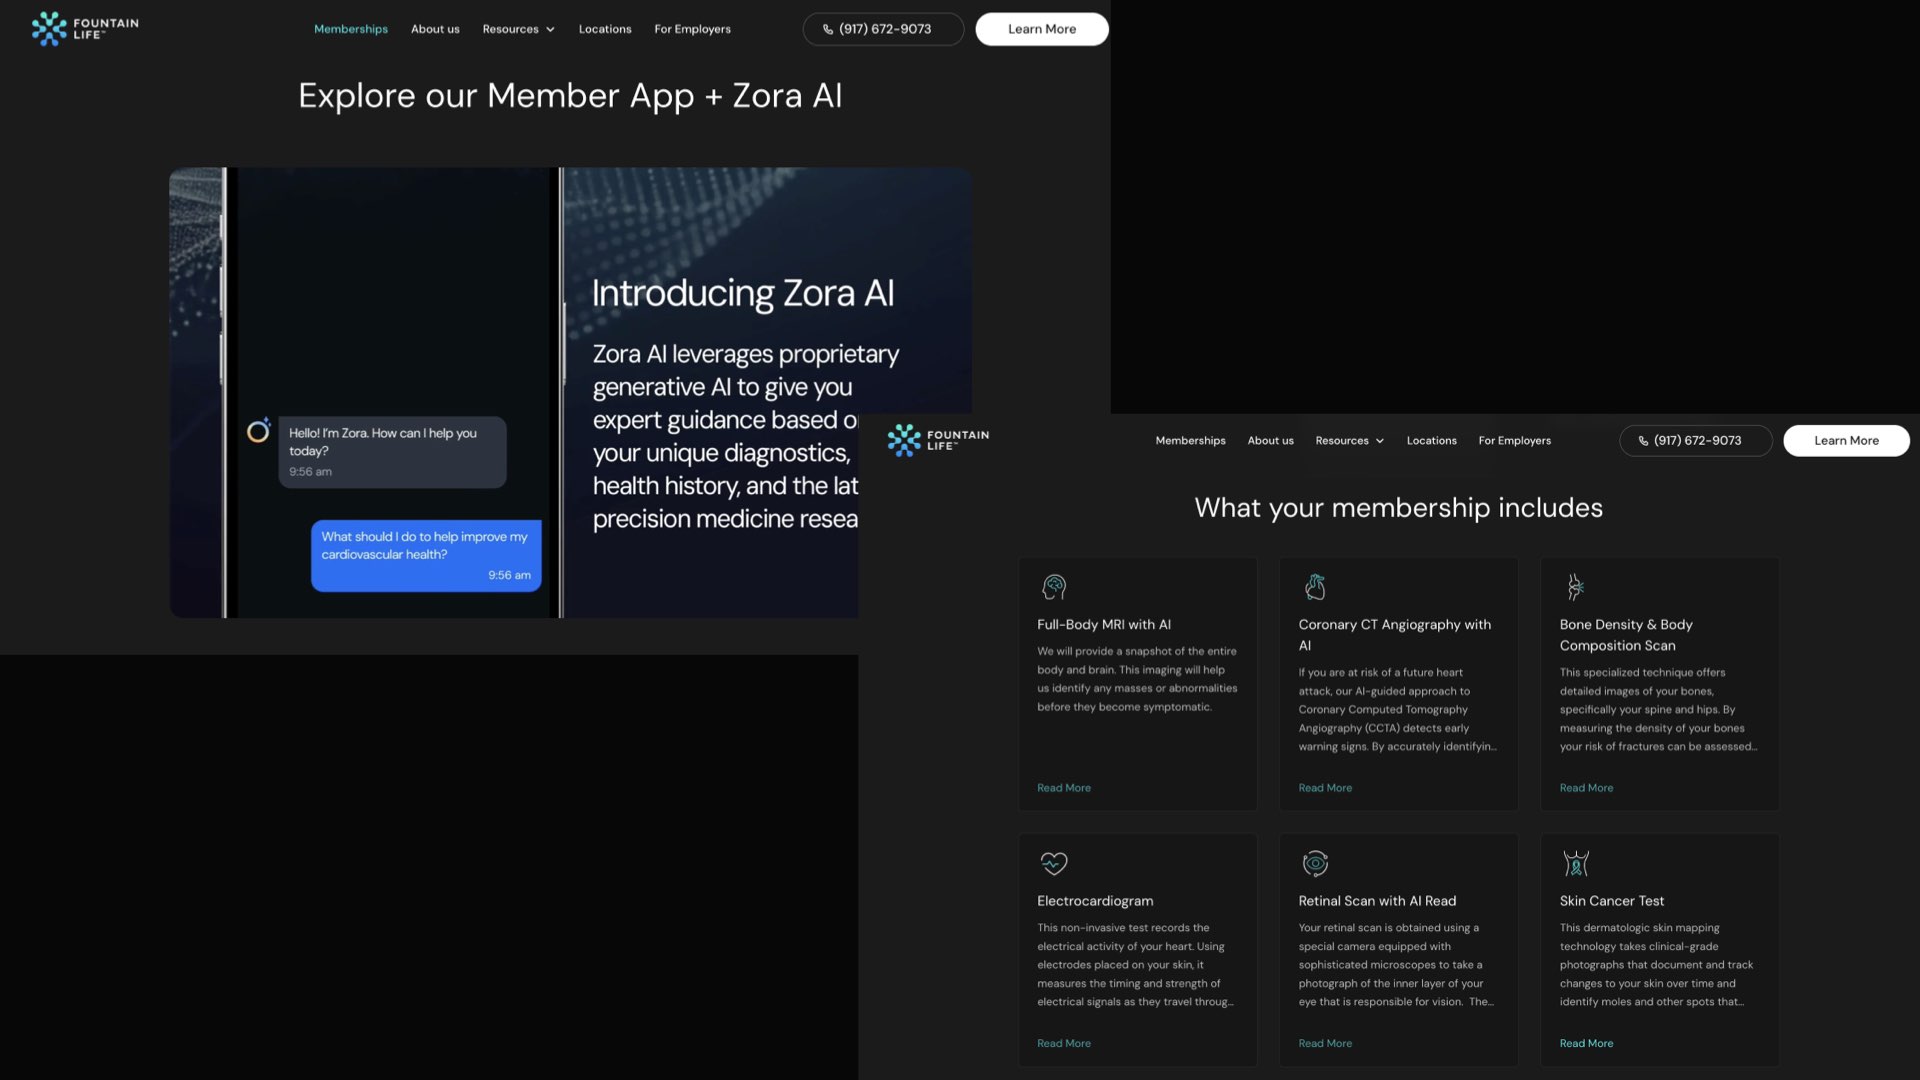Click the 'Hello! I'm Zora' chat bubble
The image size is (1920, 1080).
click(392, 452)
